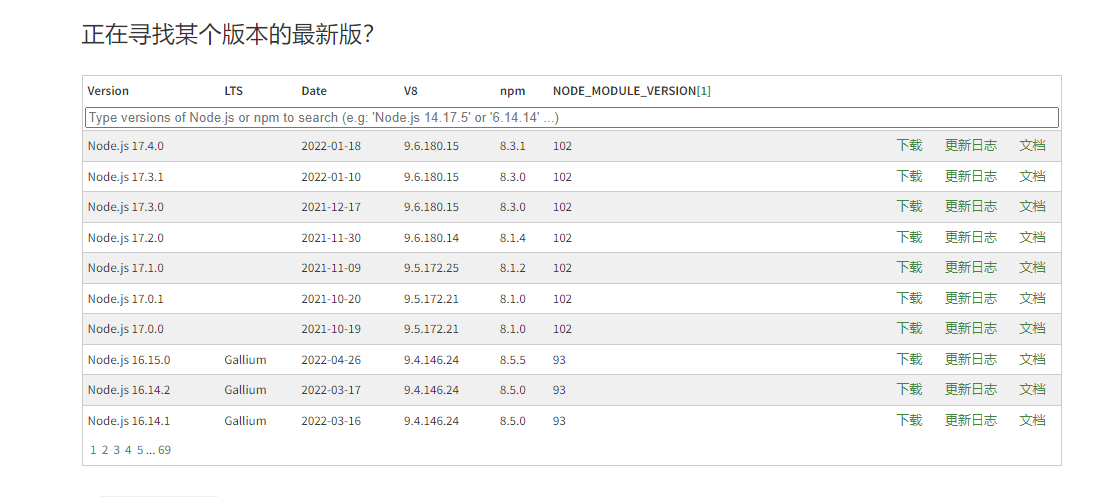This screenshot has height=497, width=1109.
Task: Go to page 3 of the version list
Action: click(x=116, y=450)
